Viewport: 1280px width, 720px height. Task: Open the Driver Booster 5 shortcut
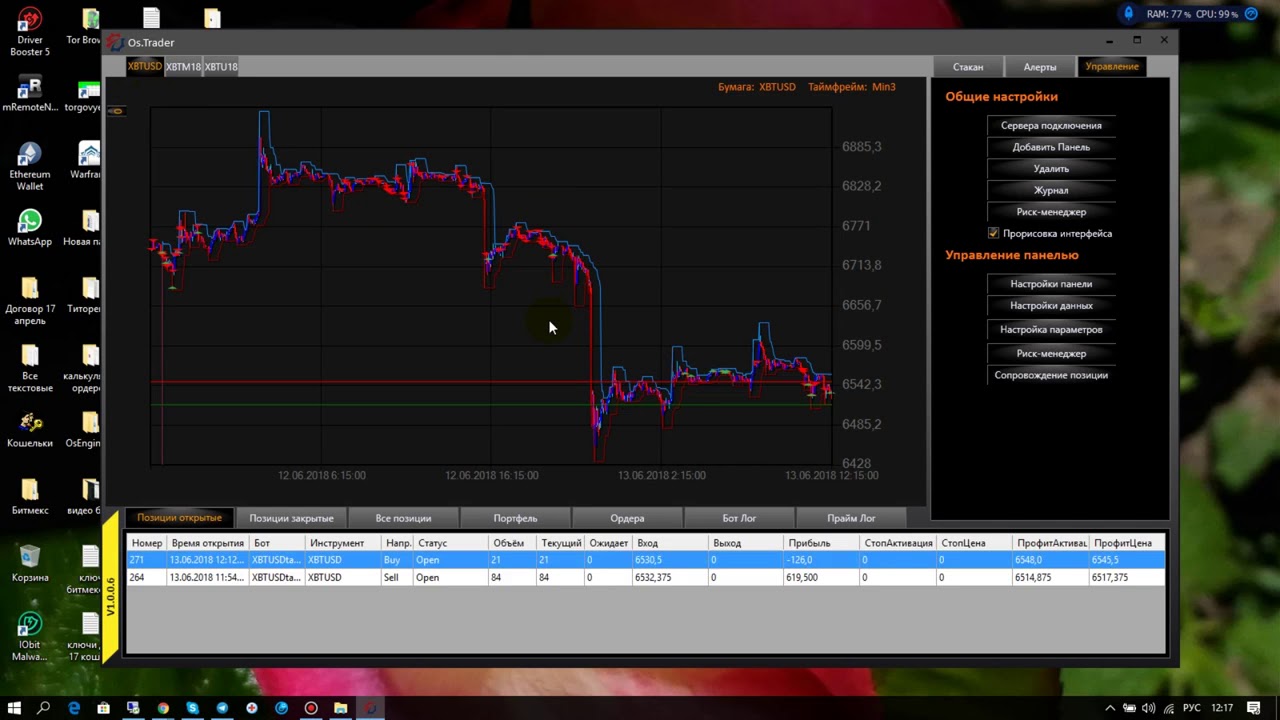tap(30, 32)
